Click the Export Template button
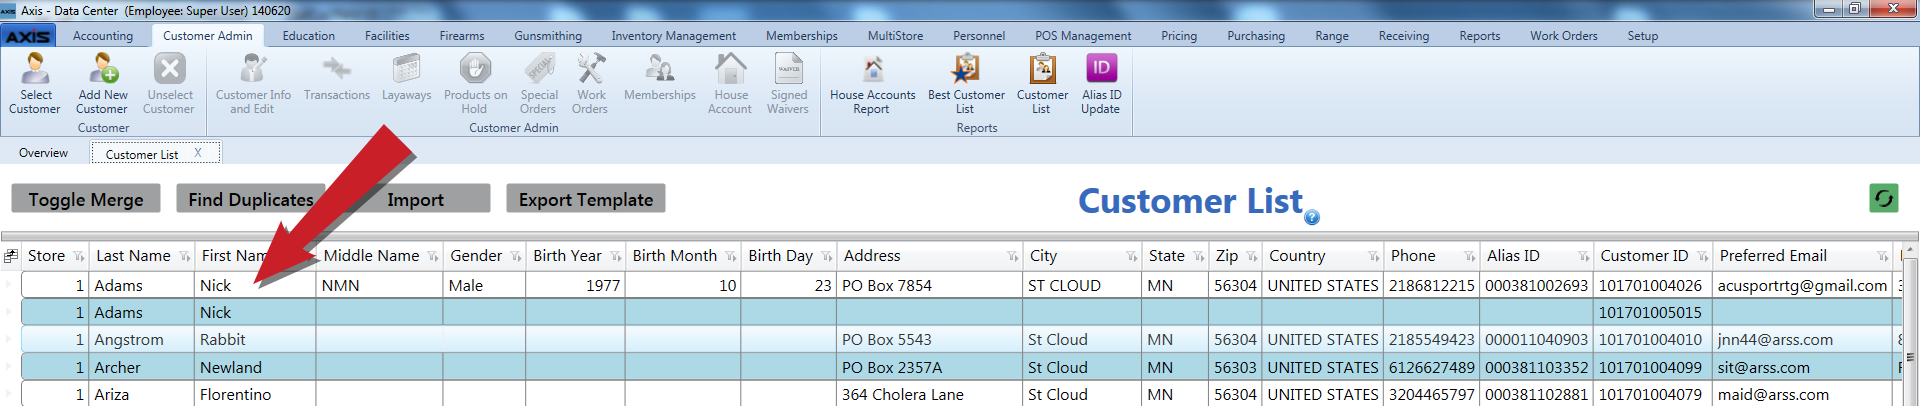 (x=586, y=199)
